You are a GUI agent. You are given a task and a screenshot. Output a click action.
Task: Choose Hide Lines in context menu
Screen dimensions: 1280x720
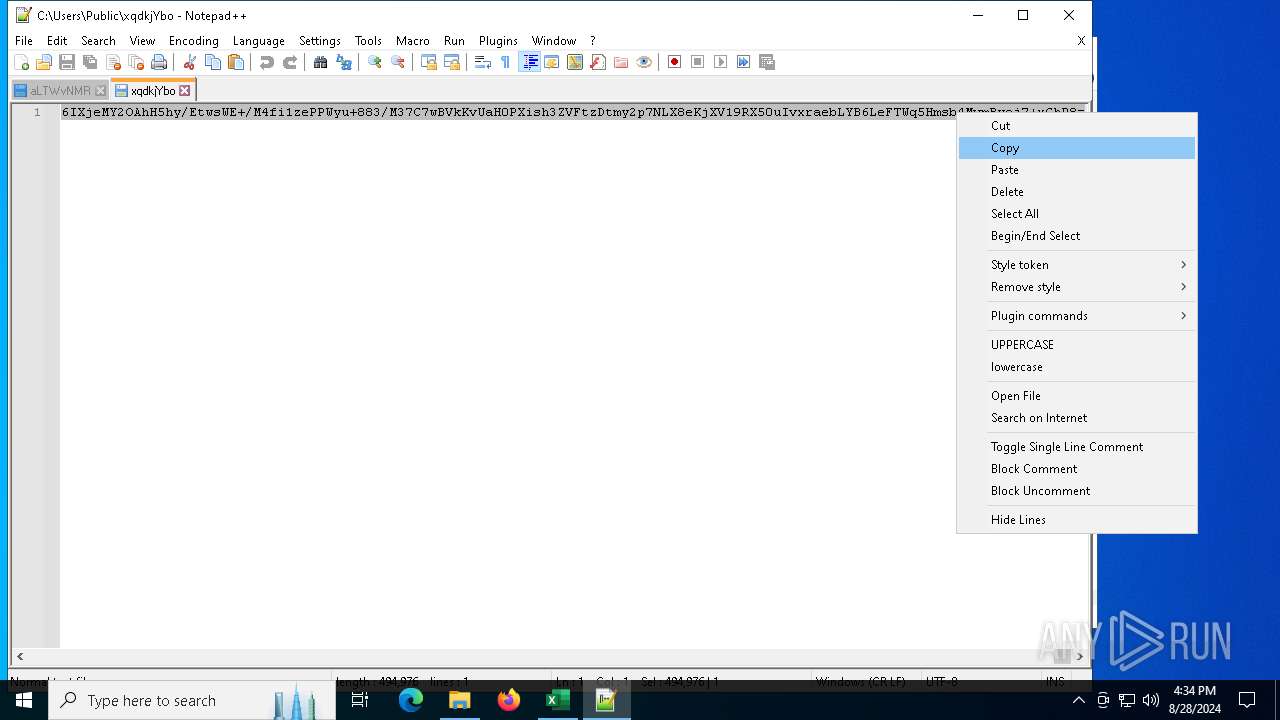click(1077, 520)
